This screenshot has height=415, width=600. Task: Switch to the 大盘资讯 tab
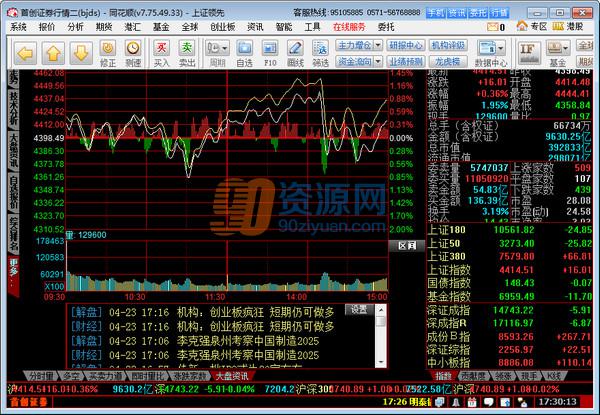tap(232, 376)
